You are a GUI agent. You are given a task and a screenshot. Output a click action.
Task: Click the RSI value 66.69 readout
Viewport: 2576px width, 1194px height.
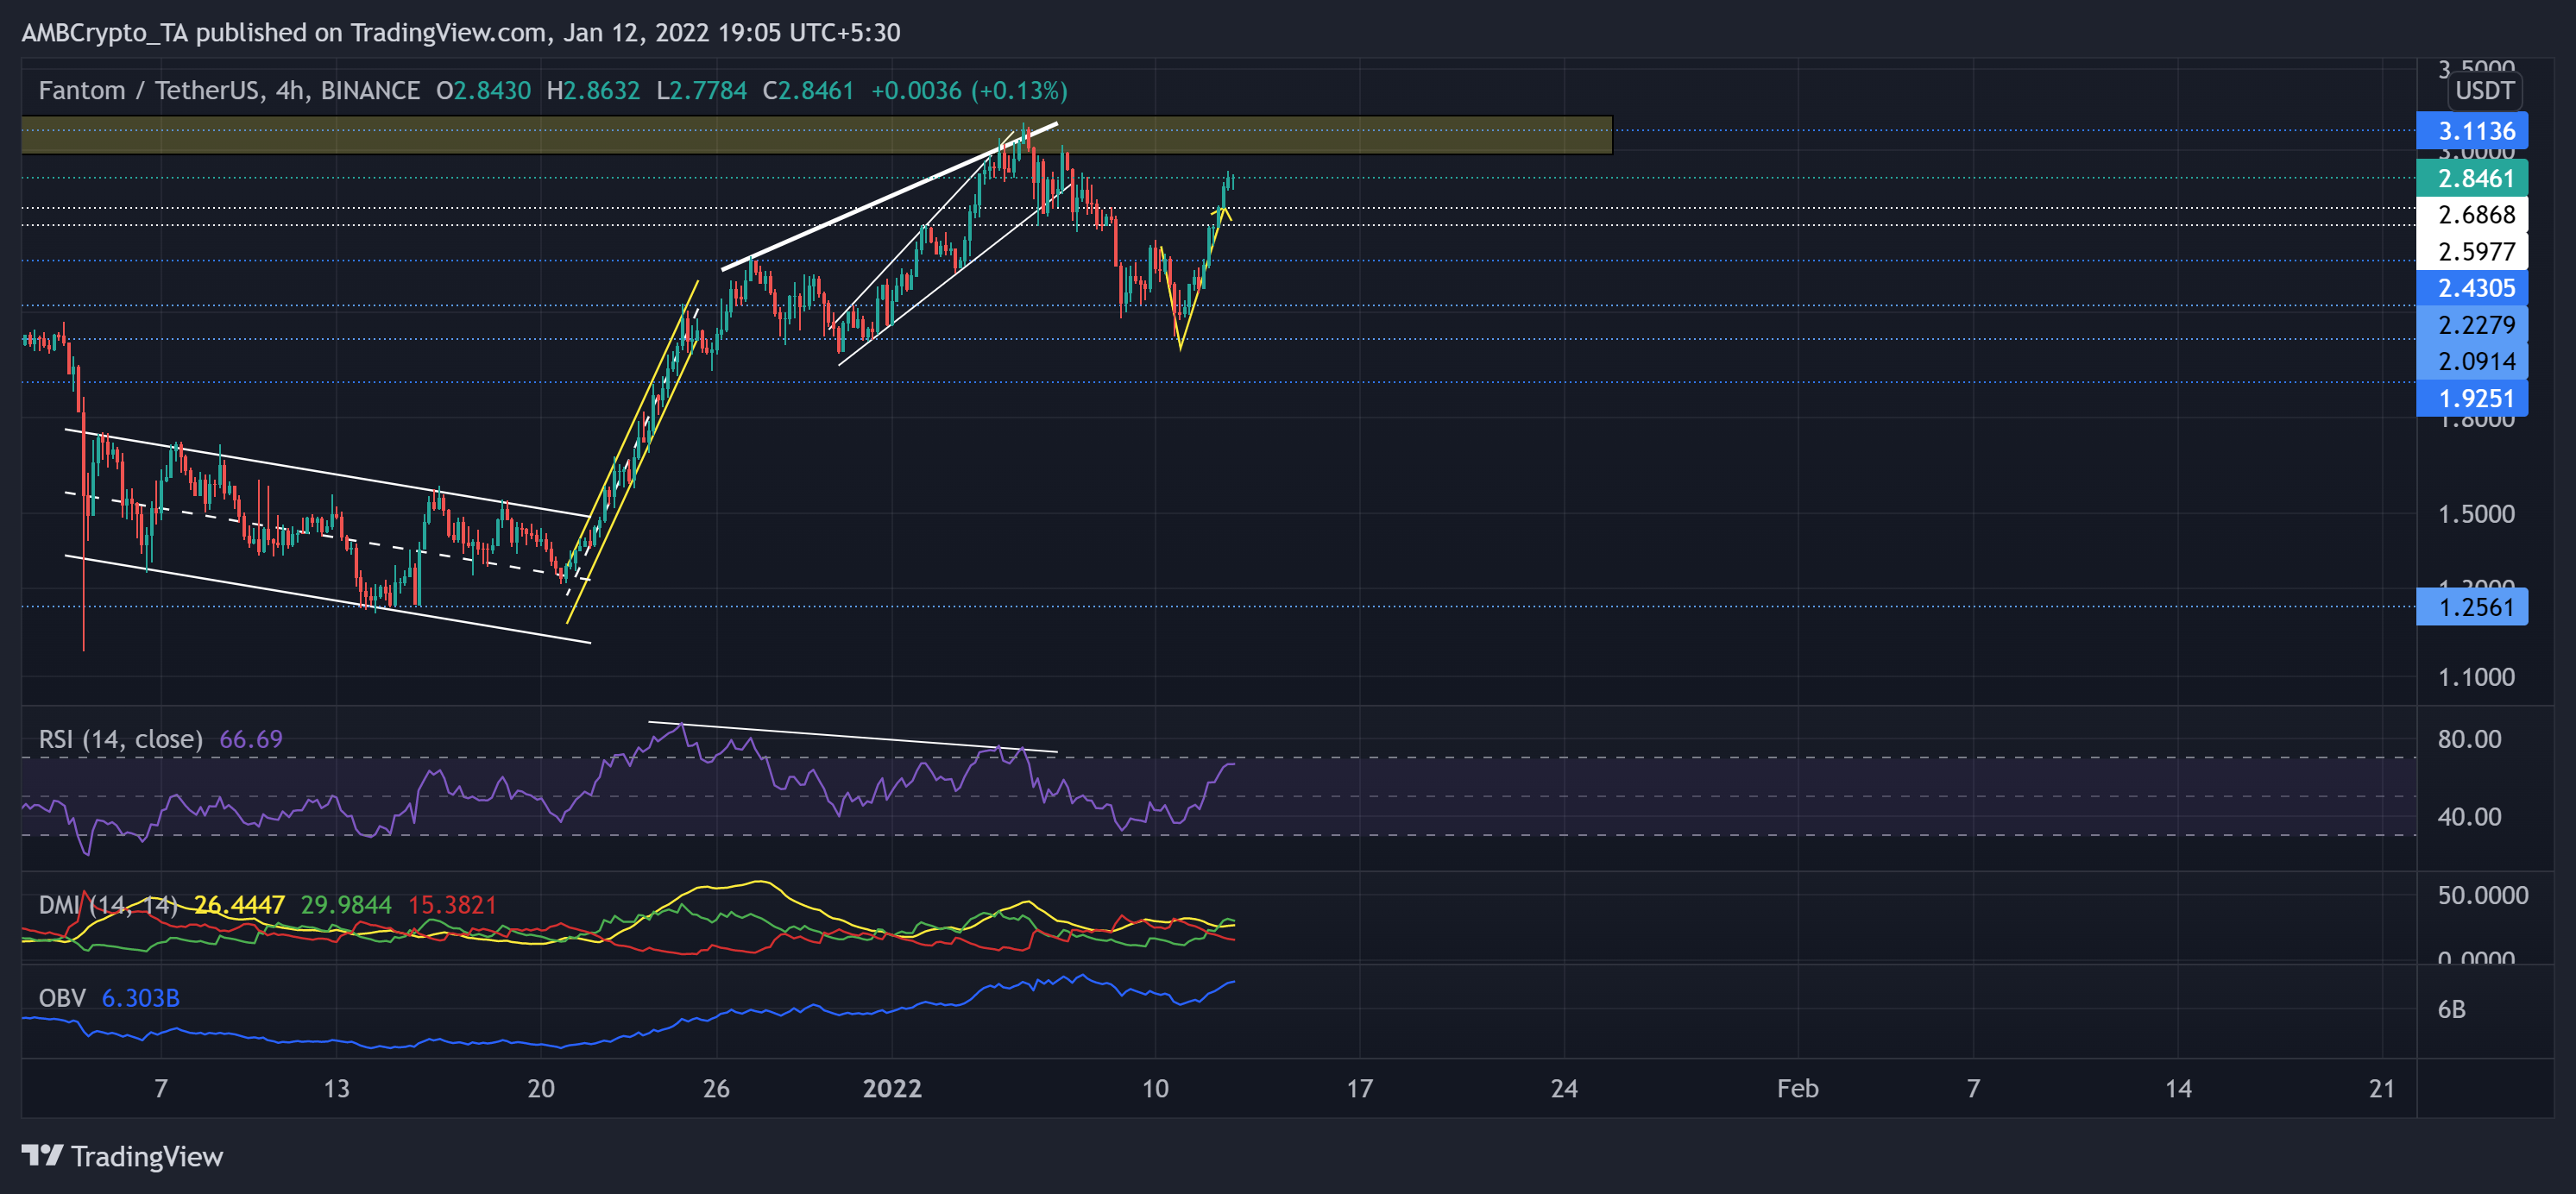(x=251, y=739)
